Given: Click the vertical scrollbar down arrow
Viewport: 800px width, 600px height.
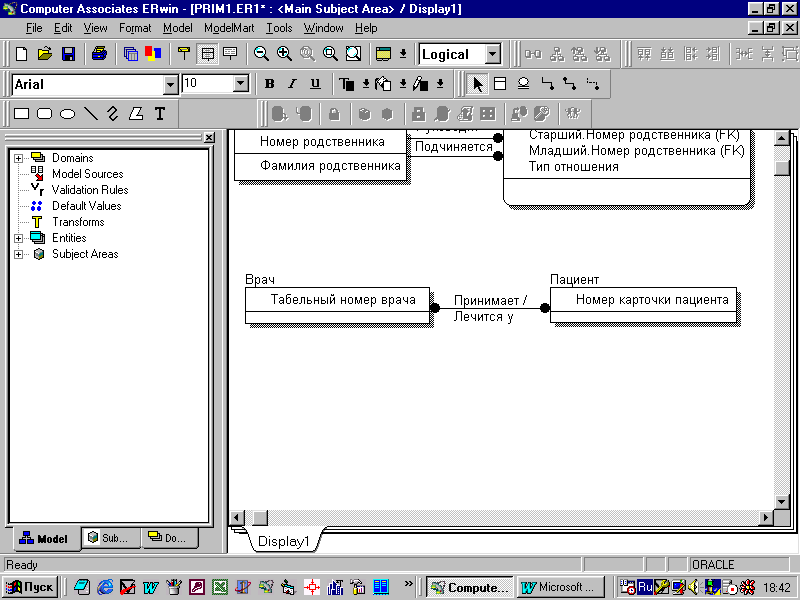Looking at the screenshot, I should pyautogui.click(x=782, y=502).
